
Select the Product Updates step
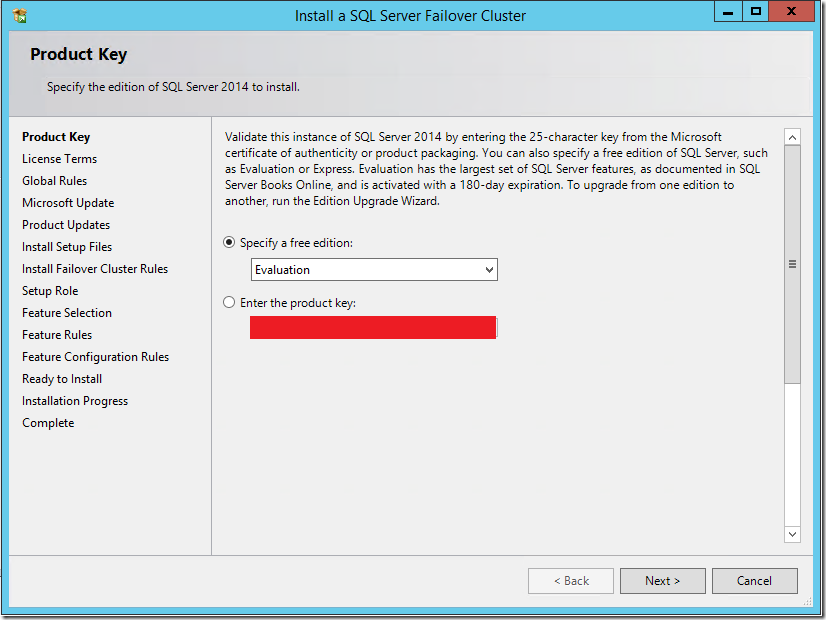66,225
